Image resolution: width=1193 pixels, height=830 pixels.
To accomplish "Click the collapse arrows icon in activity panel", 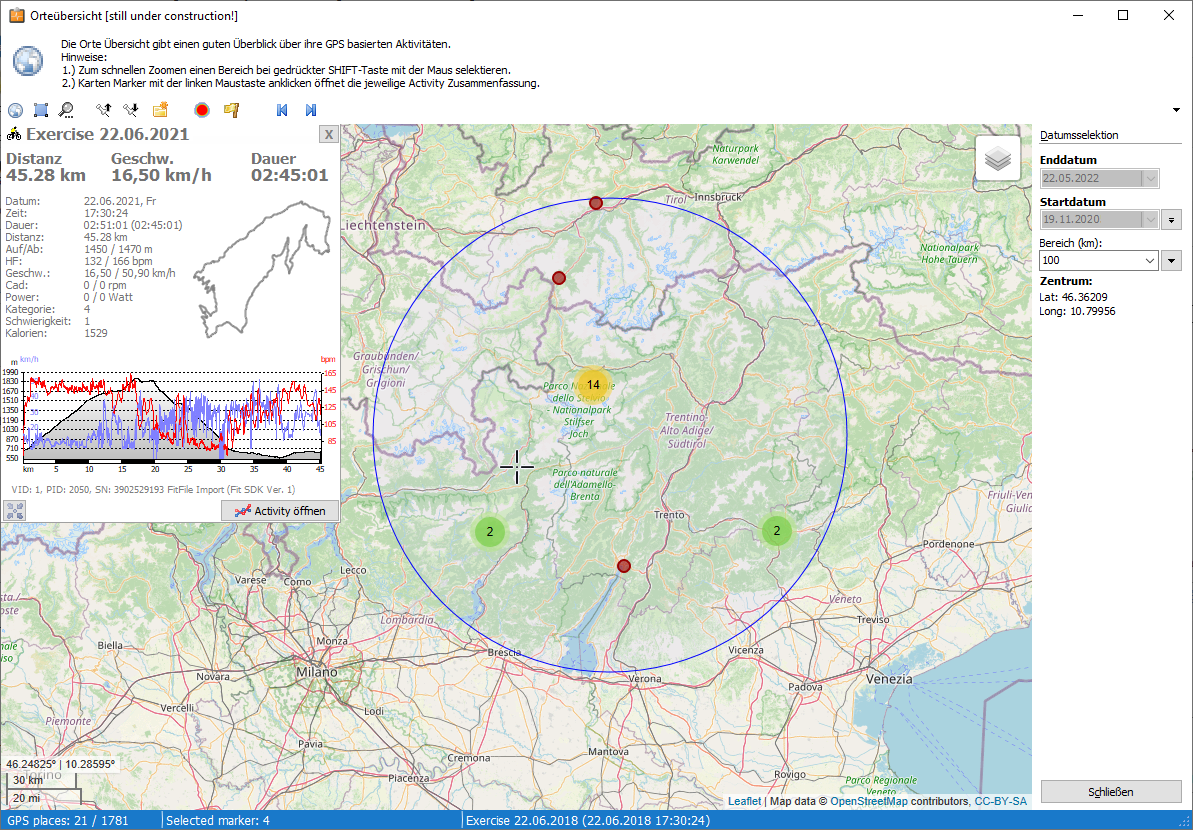I will 15,510.
